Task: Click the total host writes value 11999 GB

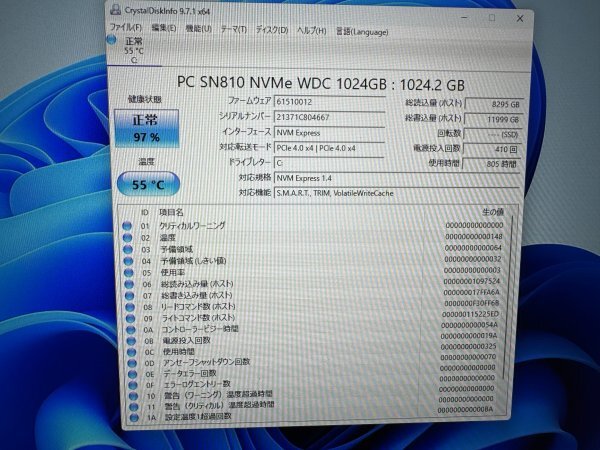Action: point(494,119)
